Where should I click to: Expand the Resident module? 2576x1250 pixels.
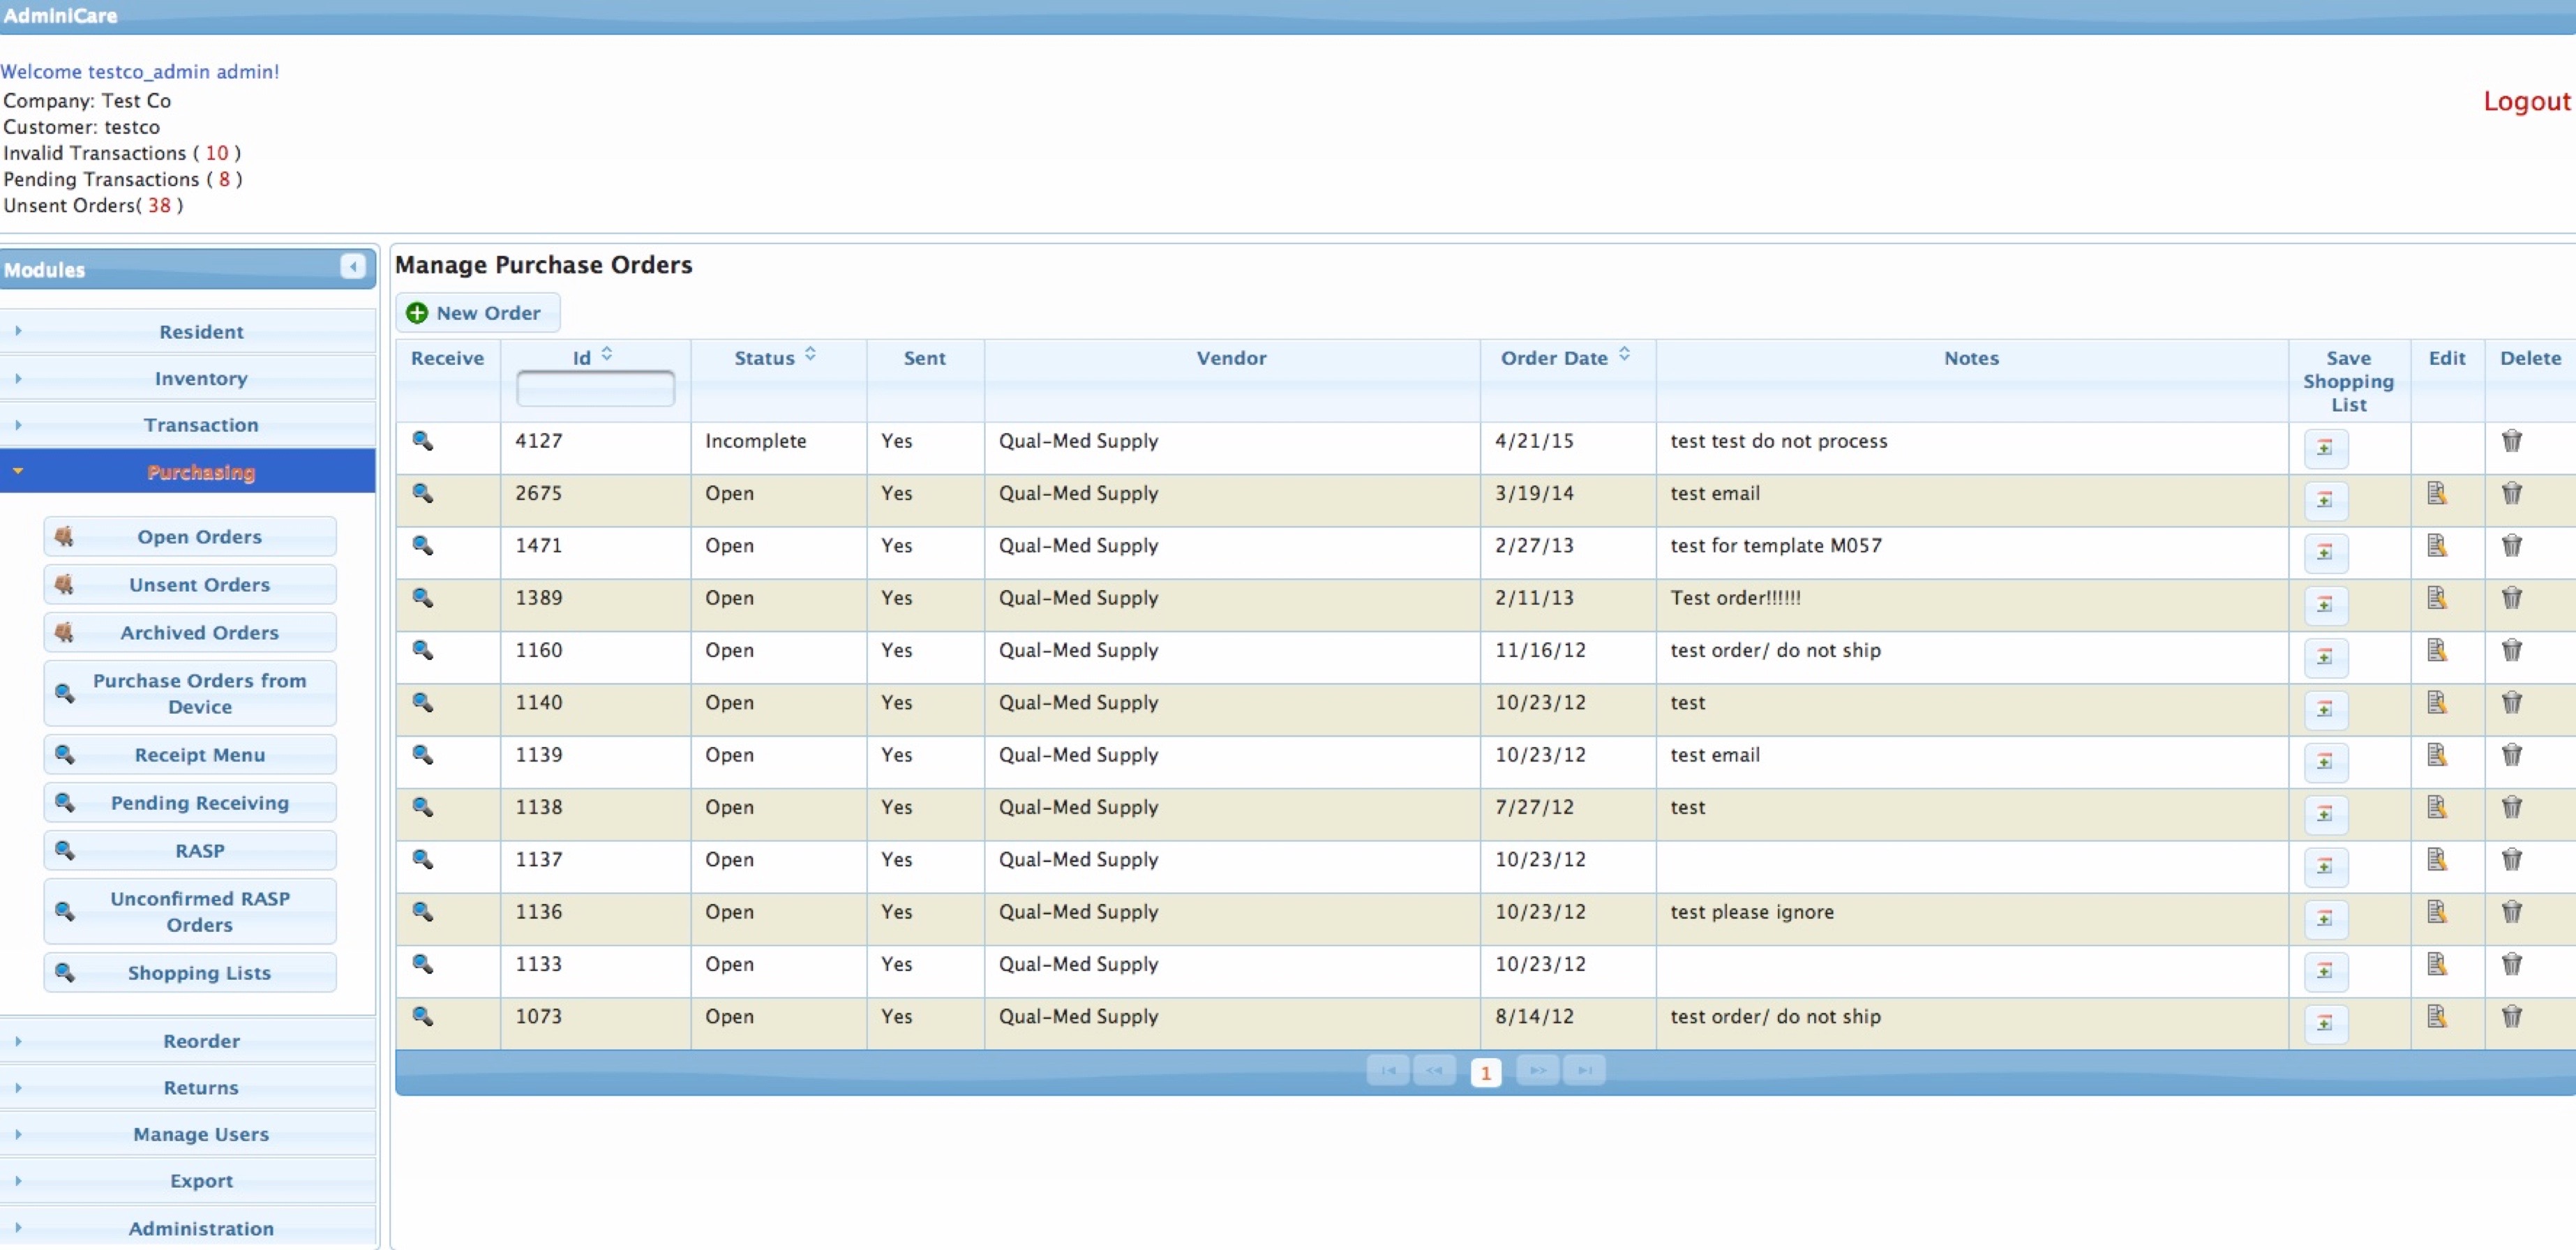point(200,331)
